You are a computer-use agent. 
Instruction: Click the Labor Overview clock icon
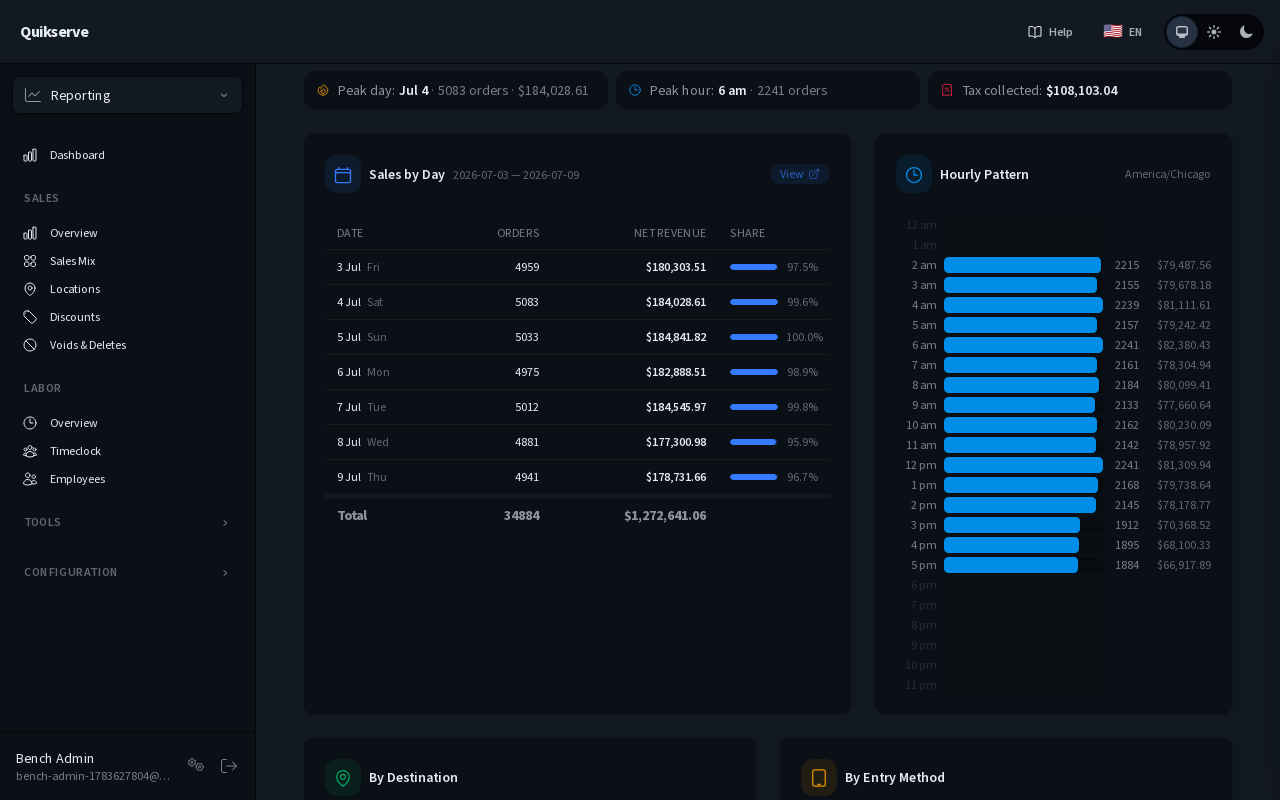coord(30,423)
